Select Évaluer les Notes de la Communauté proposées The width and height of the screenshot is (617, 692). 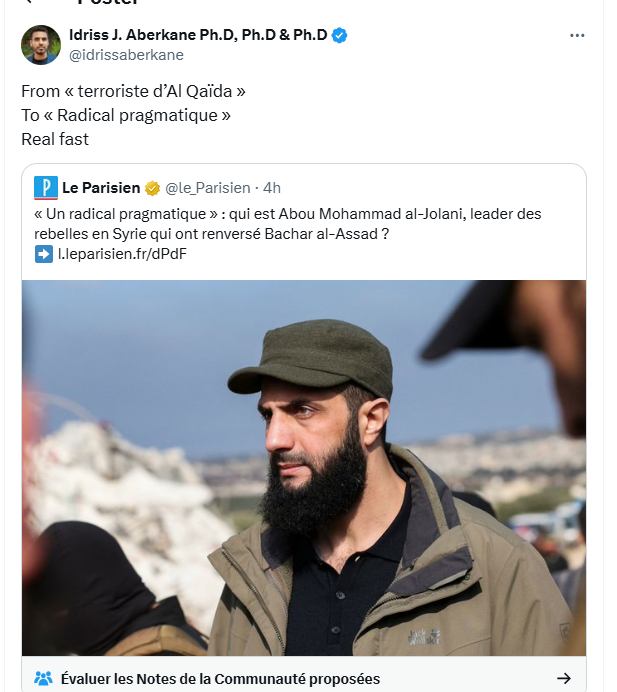[x=220, y=679]
